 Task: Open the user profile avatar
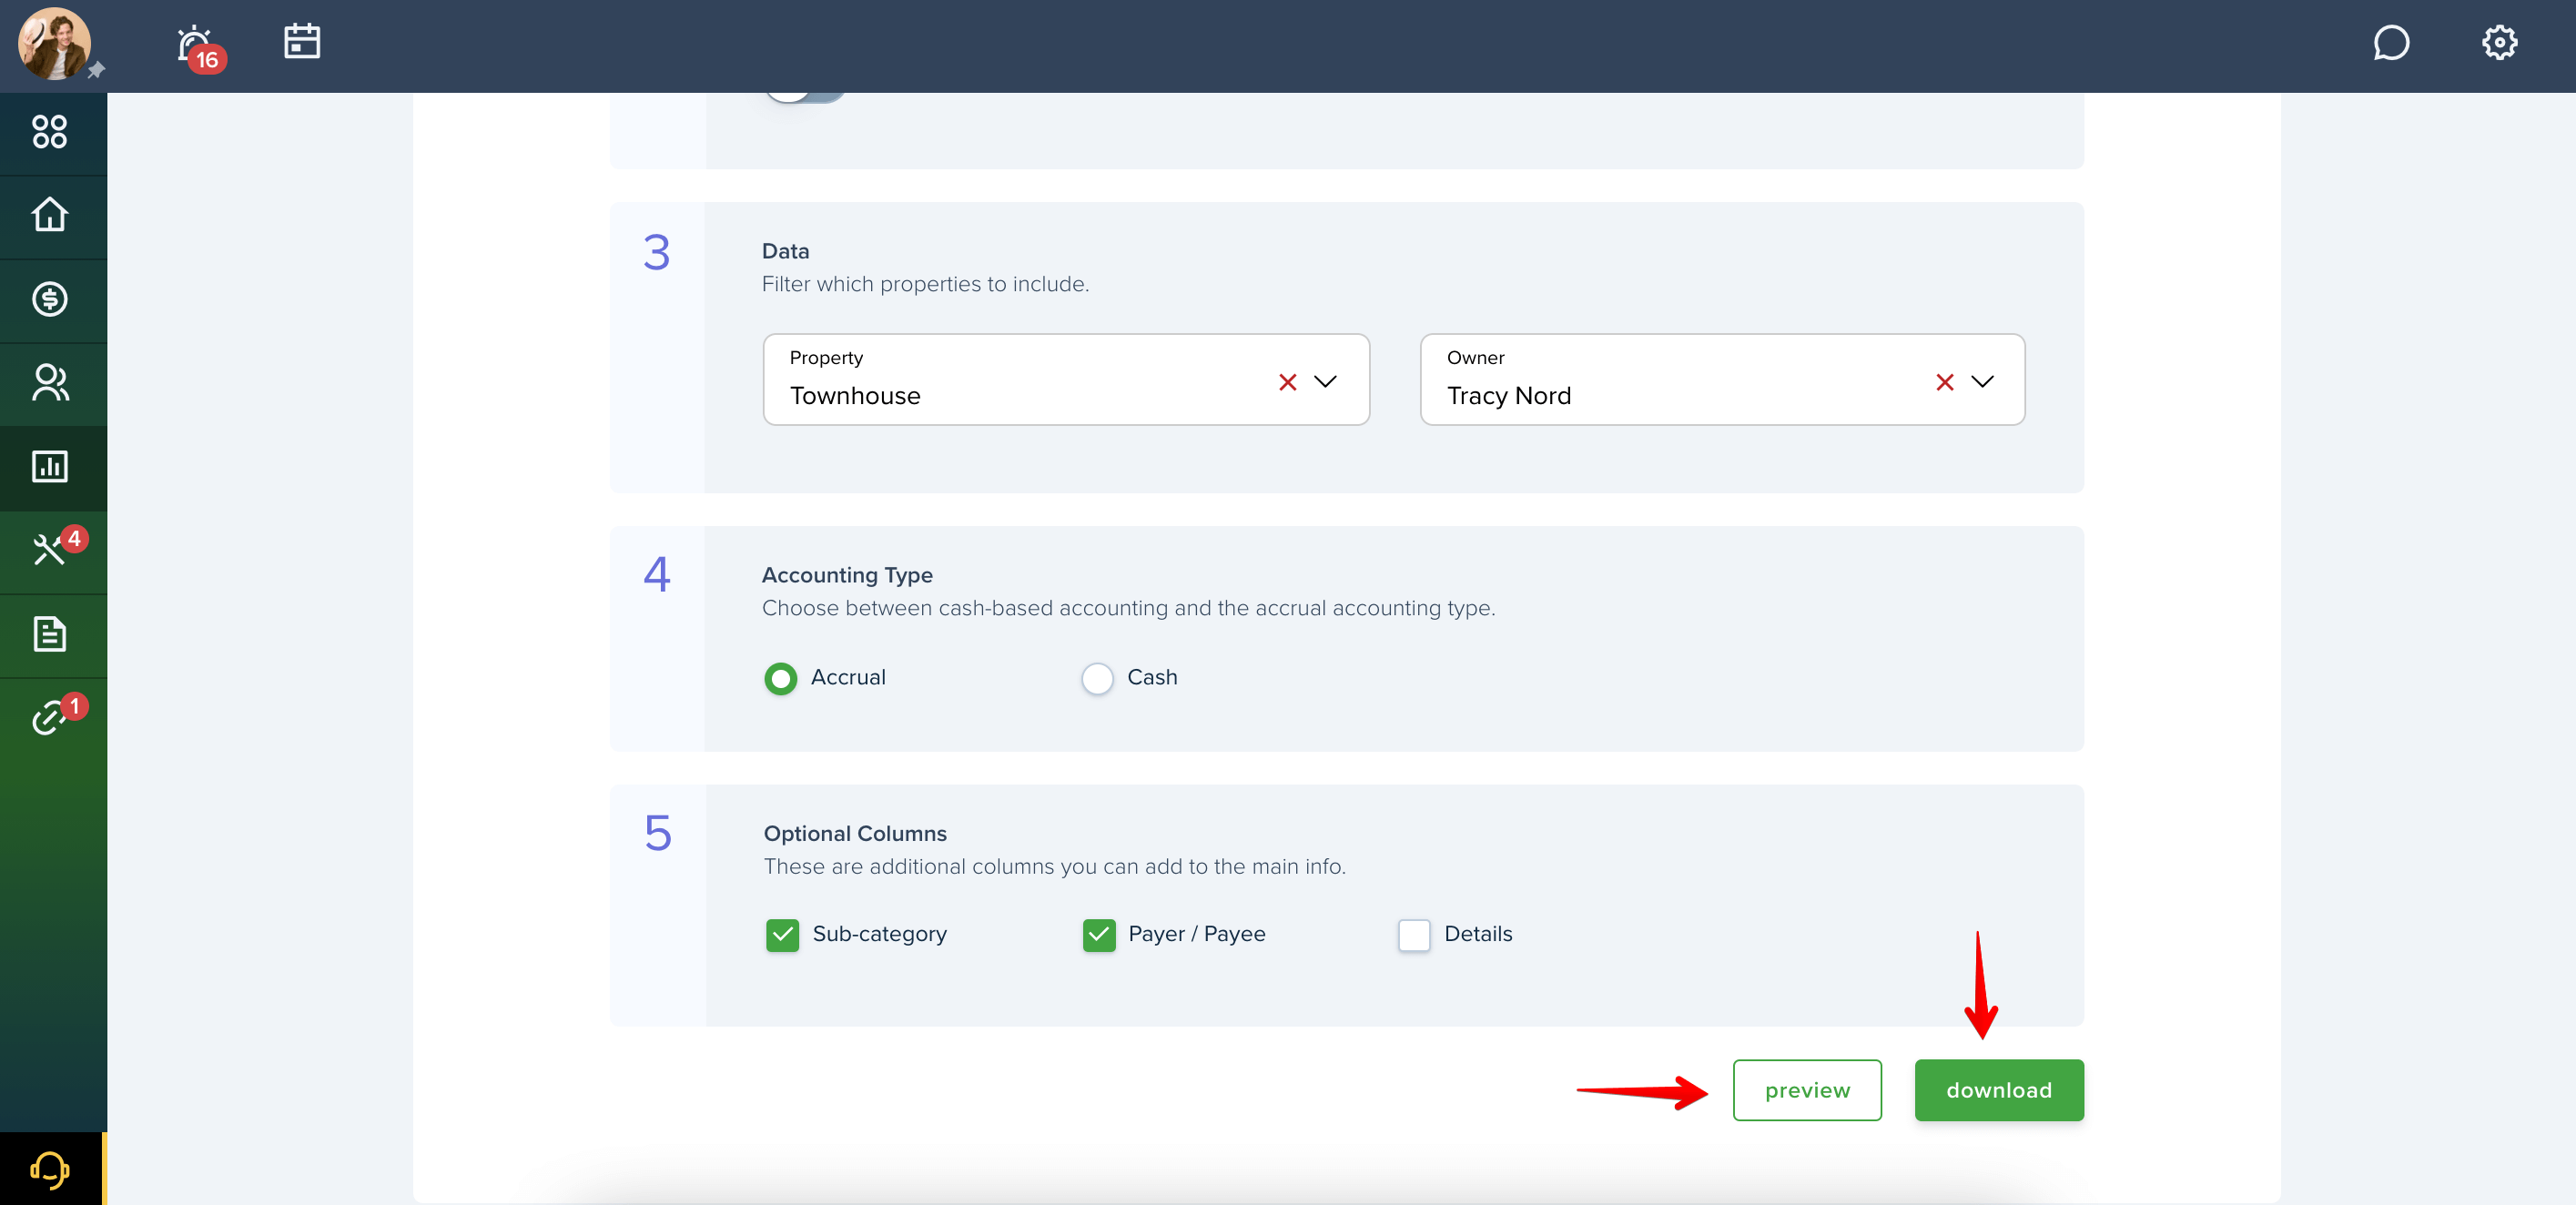click(x=54, y=44)
